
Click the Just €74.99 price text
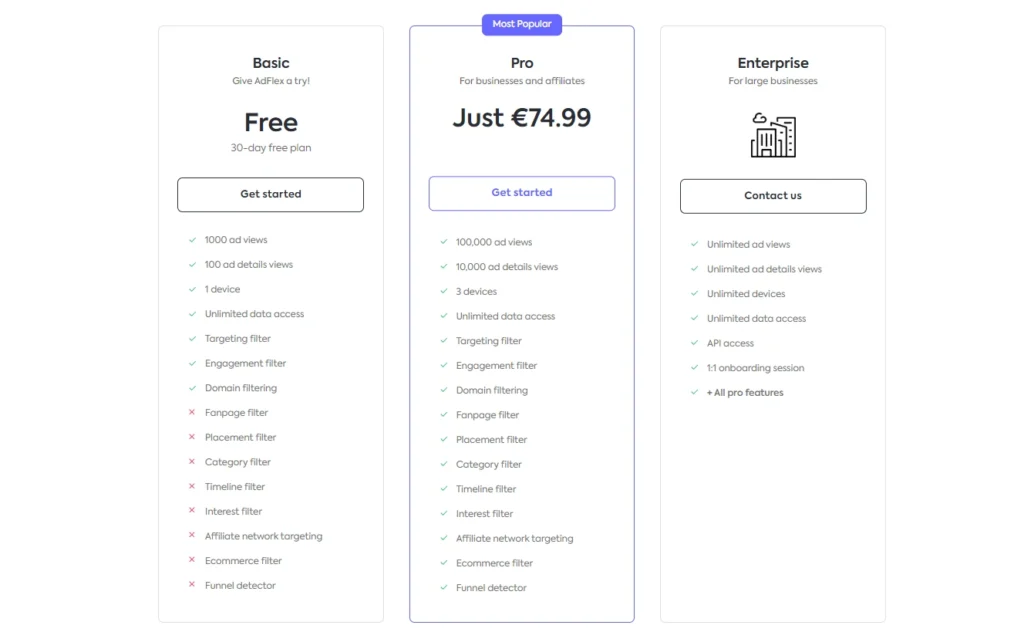[521, 117]
